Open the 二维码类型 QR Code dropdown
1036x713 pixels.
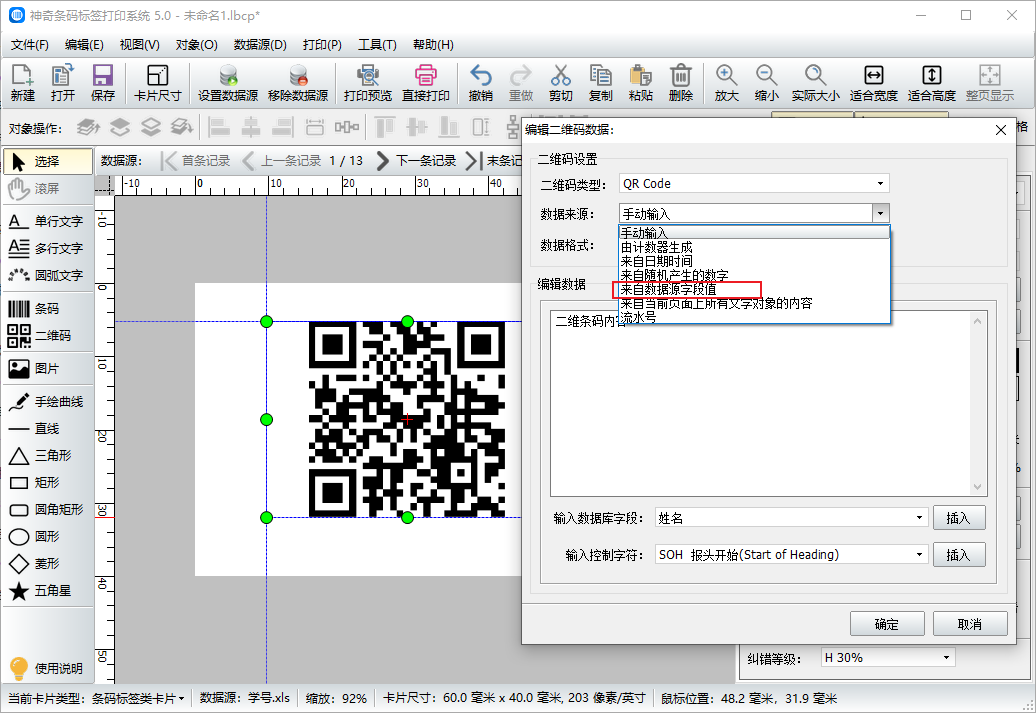tap(754, 184)
